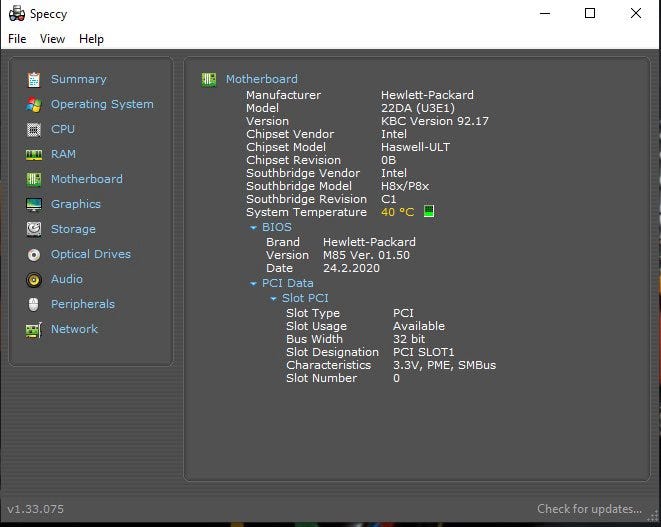661x527 pixels.
Task: Open the Help menu
Action: (x=91, y=39)
